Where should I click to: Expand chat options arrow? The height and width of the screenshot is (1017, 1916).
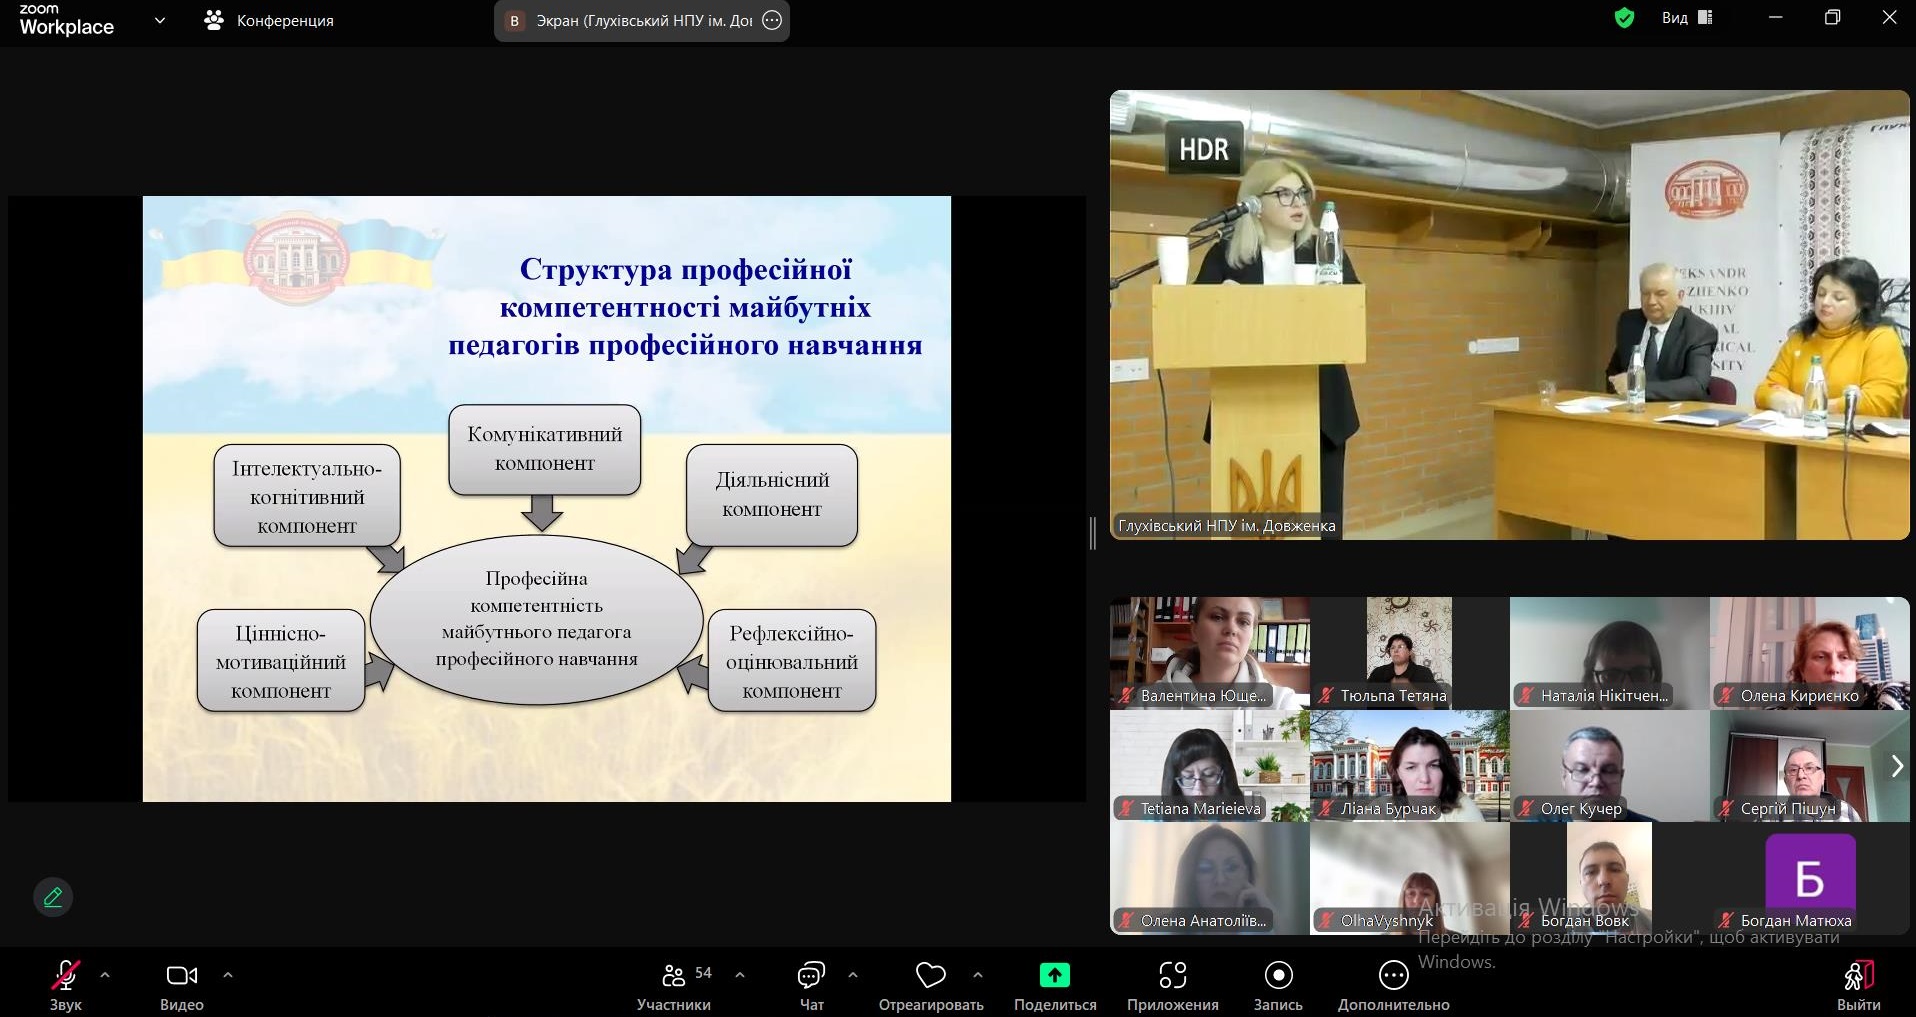tap(853, 974)
